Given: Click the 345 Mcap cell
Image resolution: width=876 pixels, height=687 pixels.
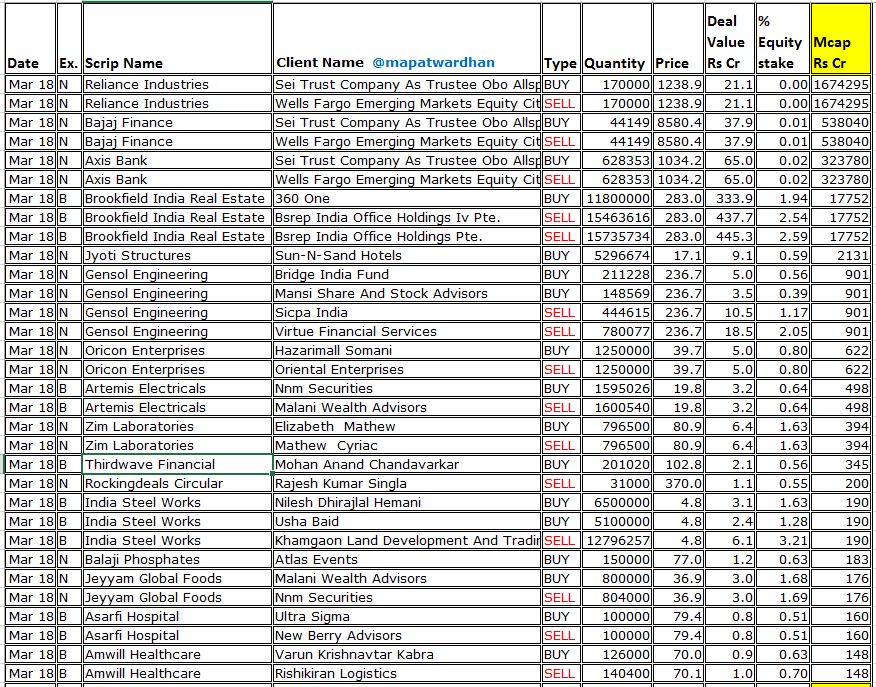Looking at the screenshot, I should point(840,465).
